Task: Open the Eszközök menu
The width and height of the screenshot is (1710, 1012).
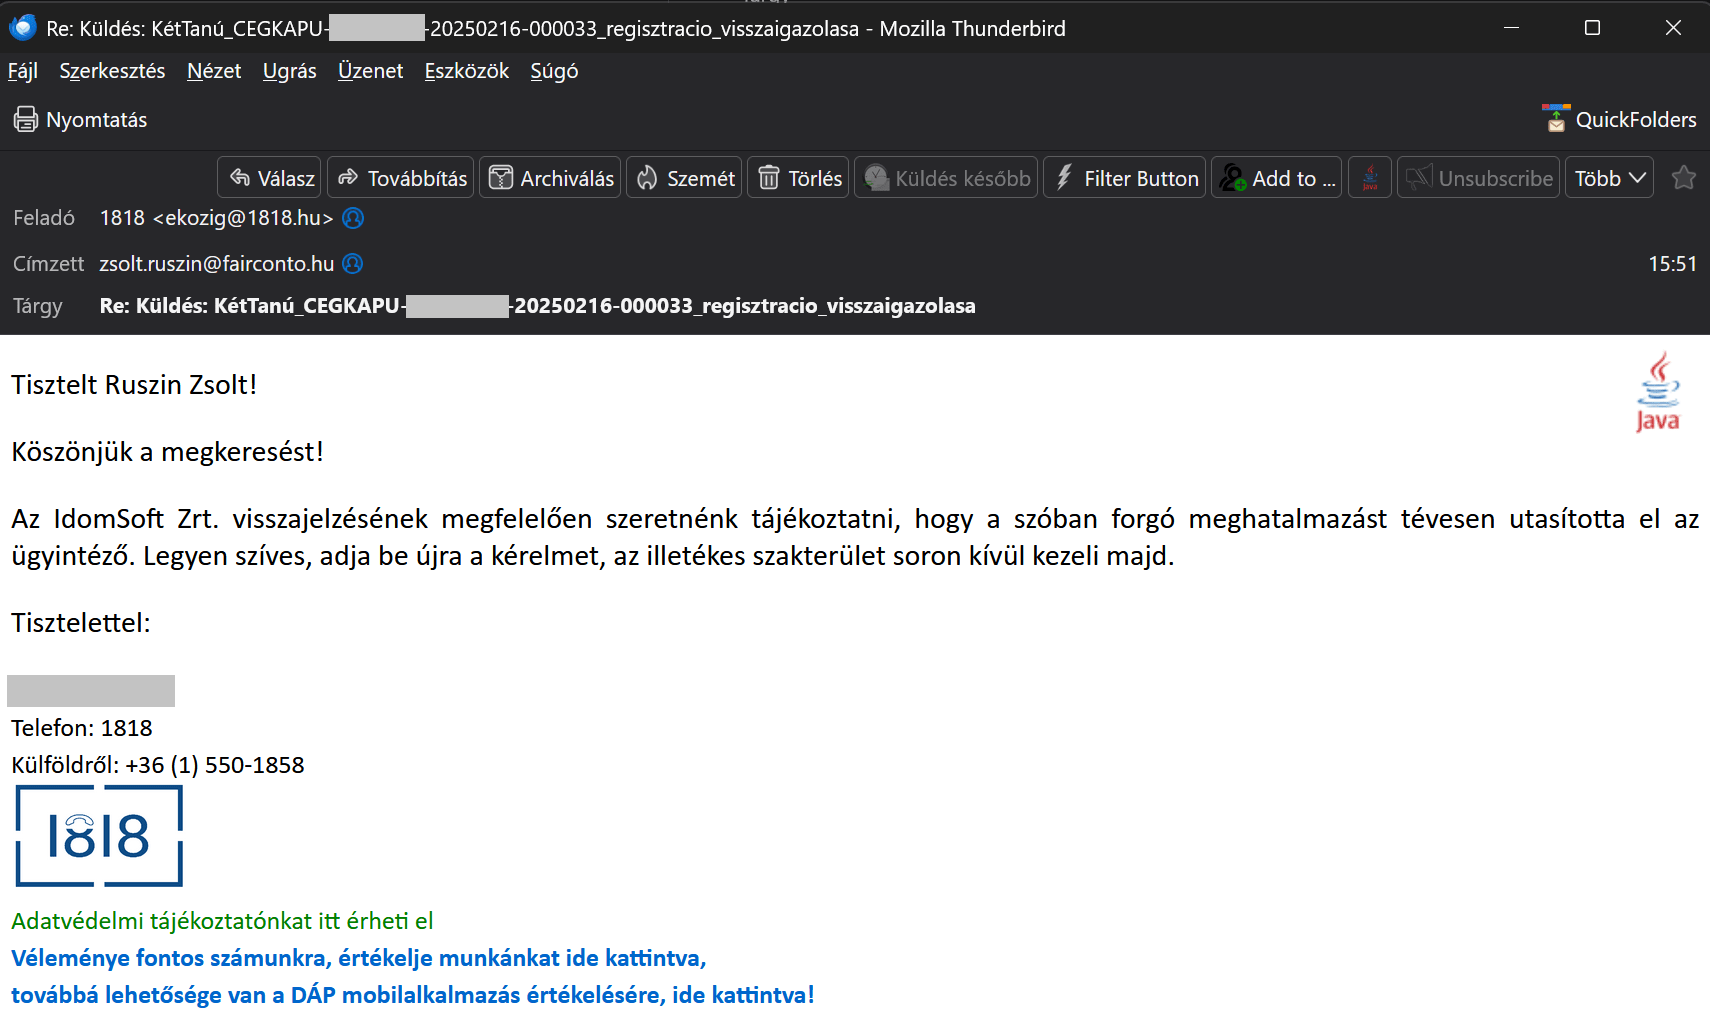Action: tap(466, 71)
